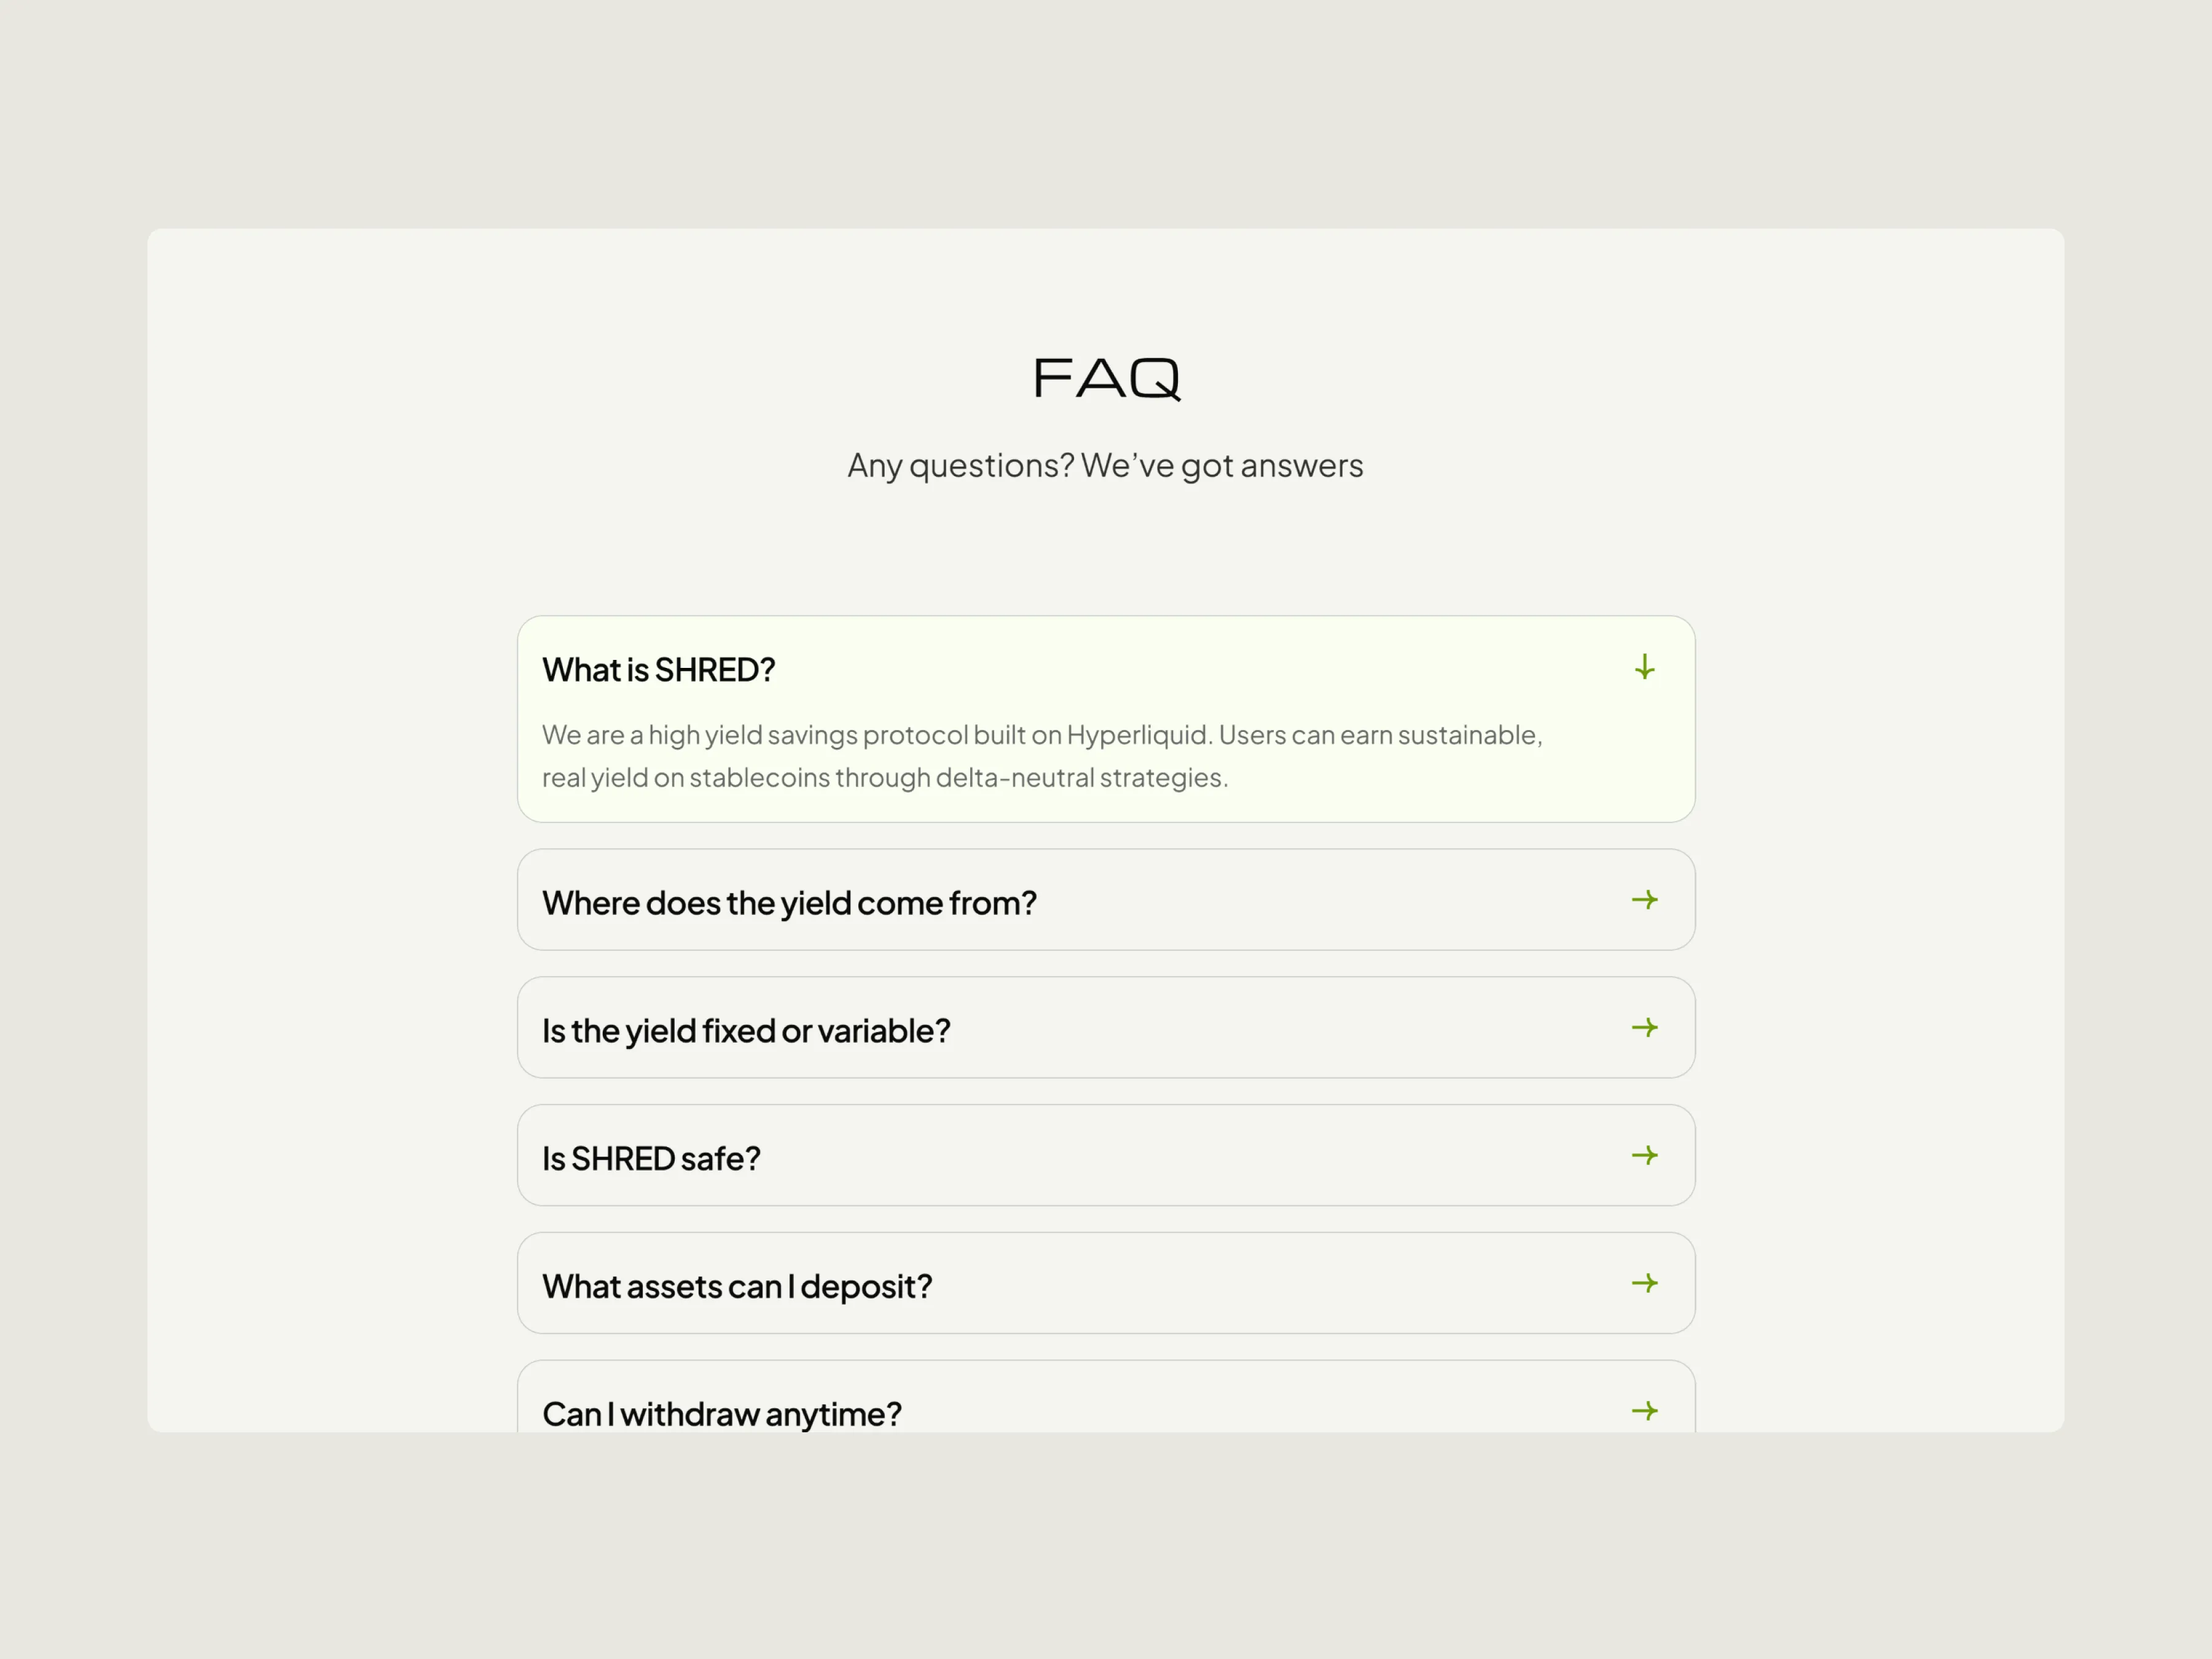2212x1659 pixels.
Task: Expand the "Is the yield fixed or variable?" question
Action: pyautogui.click(x=746, y=1030)
